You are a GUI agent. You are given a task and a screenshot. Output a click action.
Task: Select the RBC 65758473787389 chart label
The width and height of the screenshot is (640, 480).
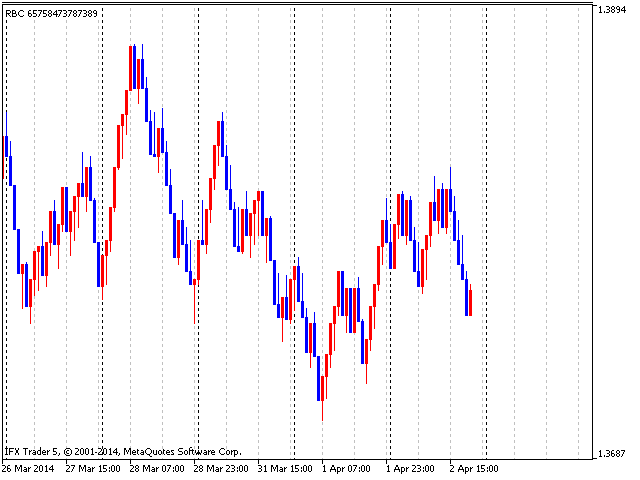click(x=51, y=14)
